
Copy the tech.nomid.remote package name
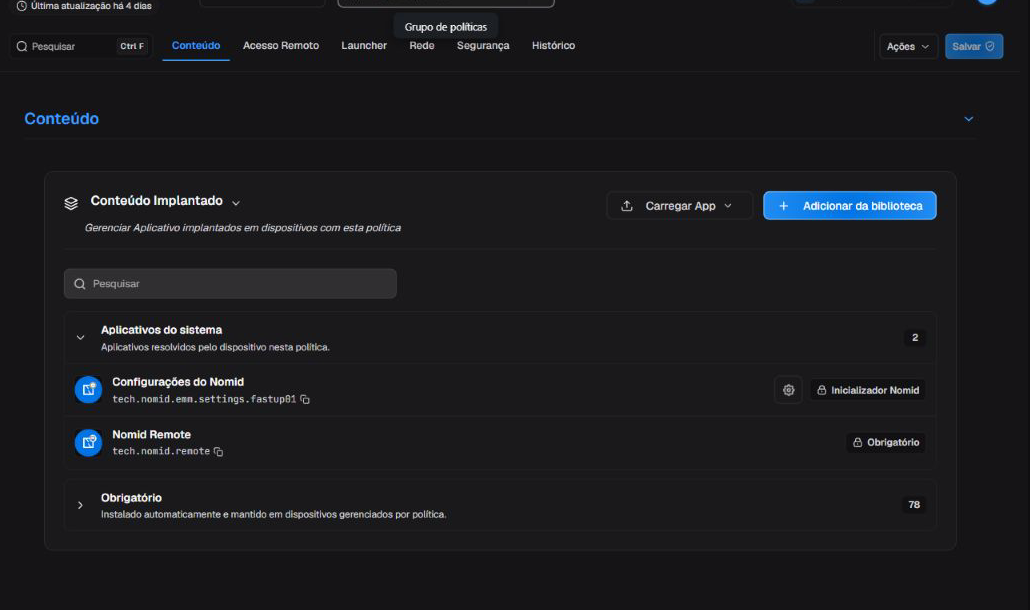pos(219,452)
